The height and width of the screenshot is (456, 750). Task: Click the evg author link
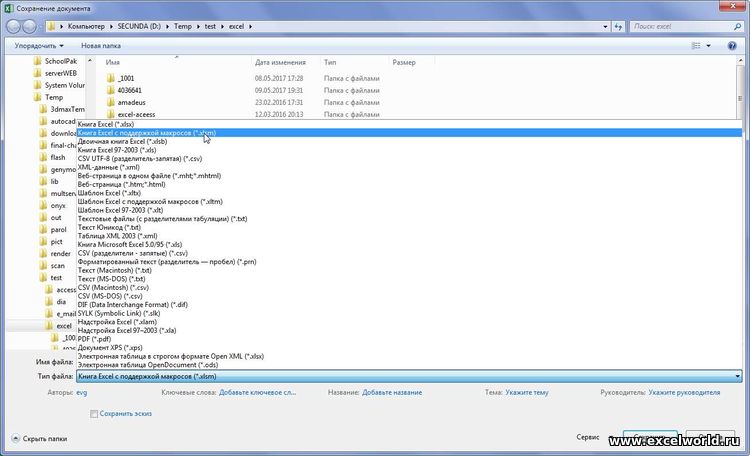[x=81, y=392]
